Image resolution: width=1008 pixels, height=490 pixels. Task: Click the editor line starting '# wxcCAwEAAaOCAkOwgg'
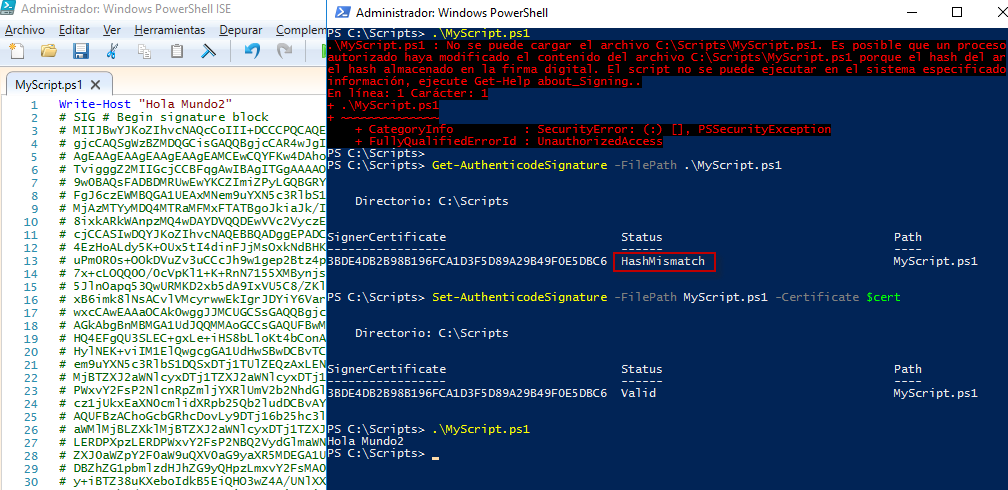[192, 314]
